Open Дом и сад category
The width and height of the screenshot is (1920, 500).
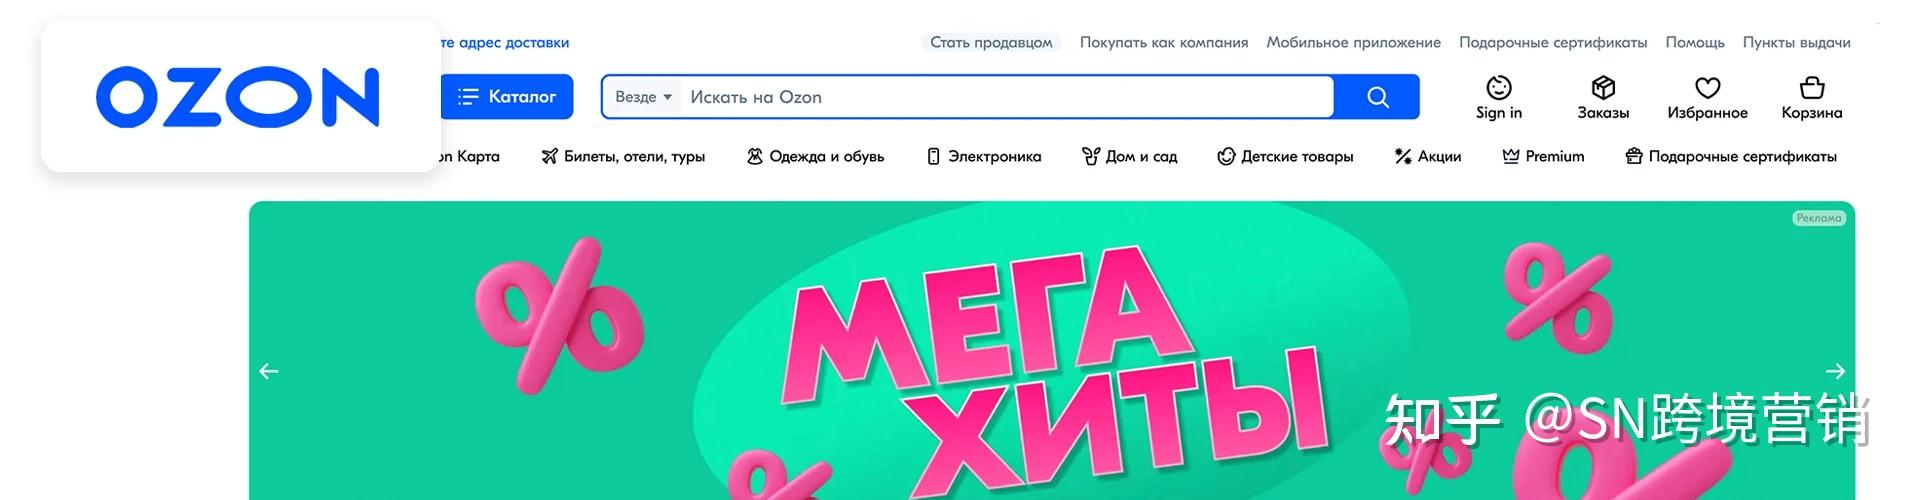click(1130, 156)
